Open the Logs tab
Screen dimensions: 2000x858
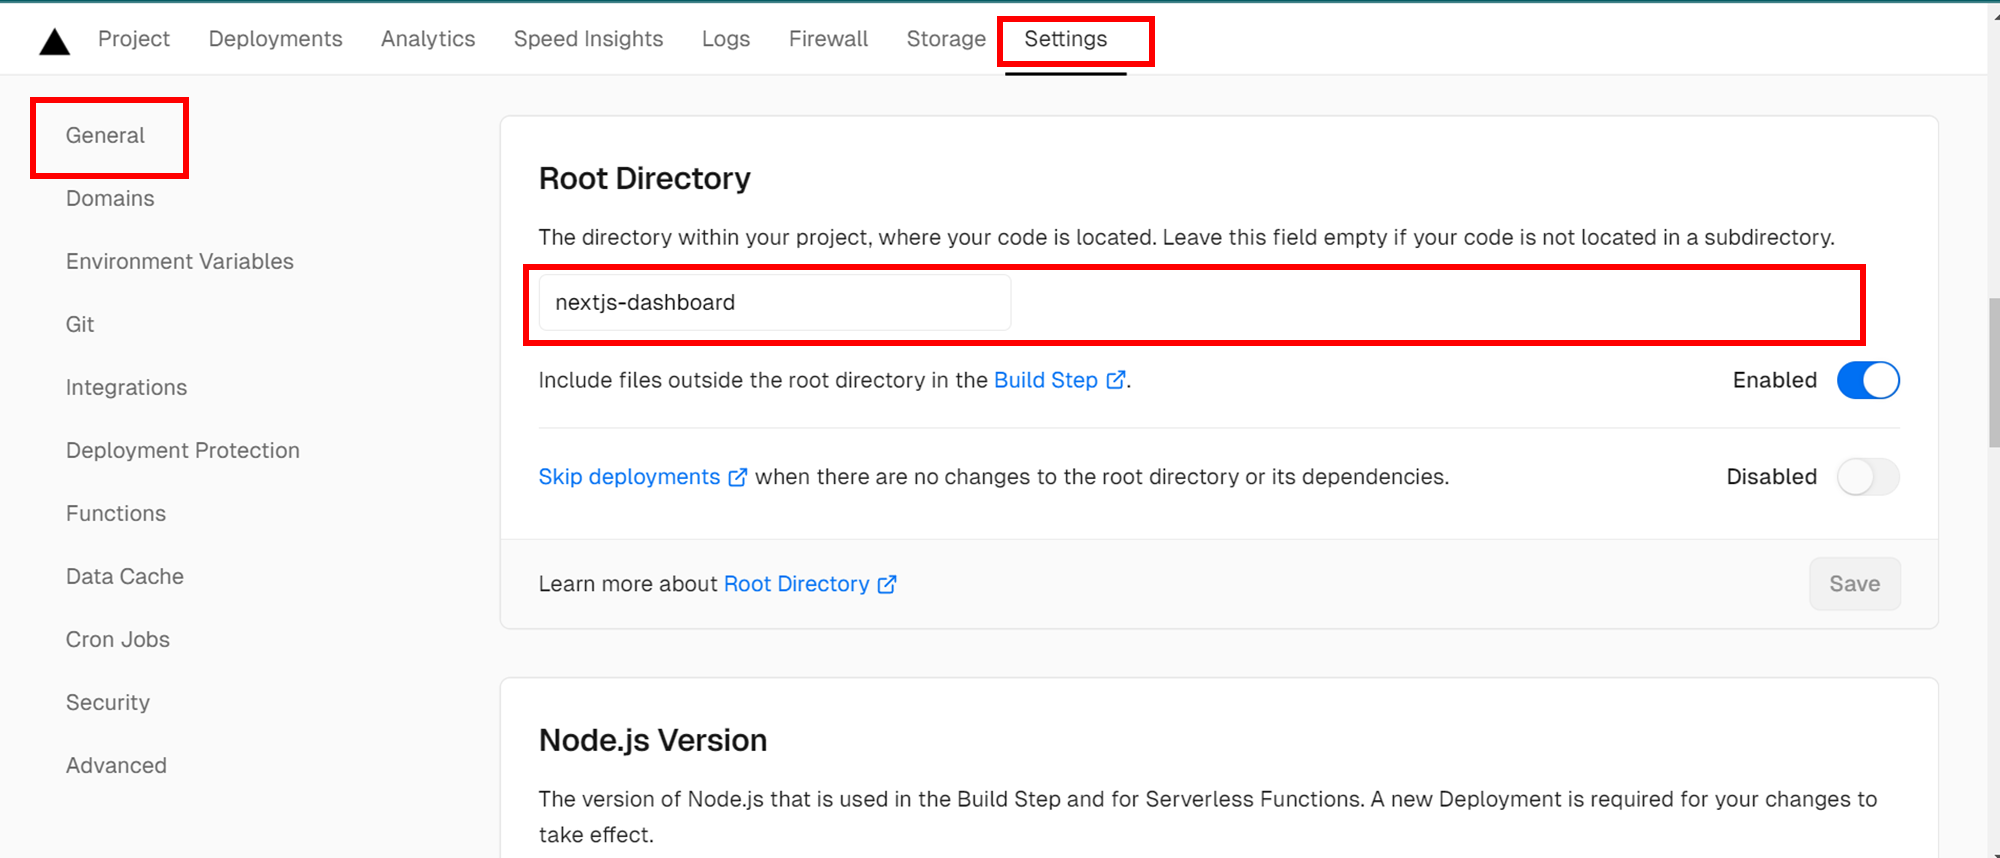[x=725, y=39]
